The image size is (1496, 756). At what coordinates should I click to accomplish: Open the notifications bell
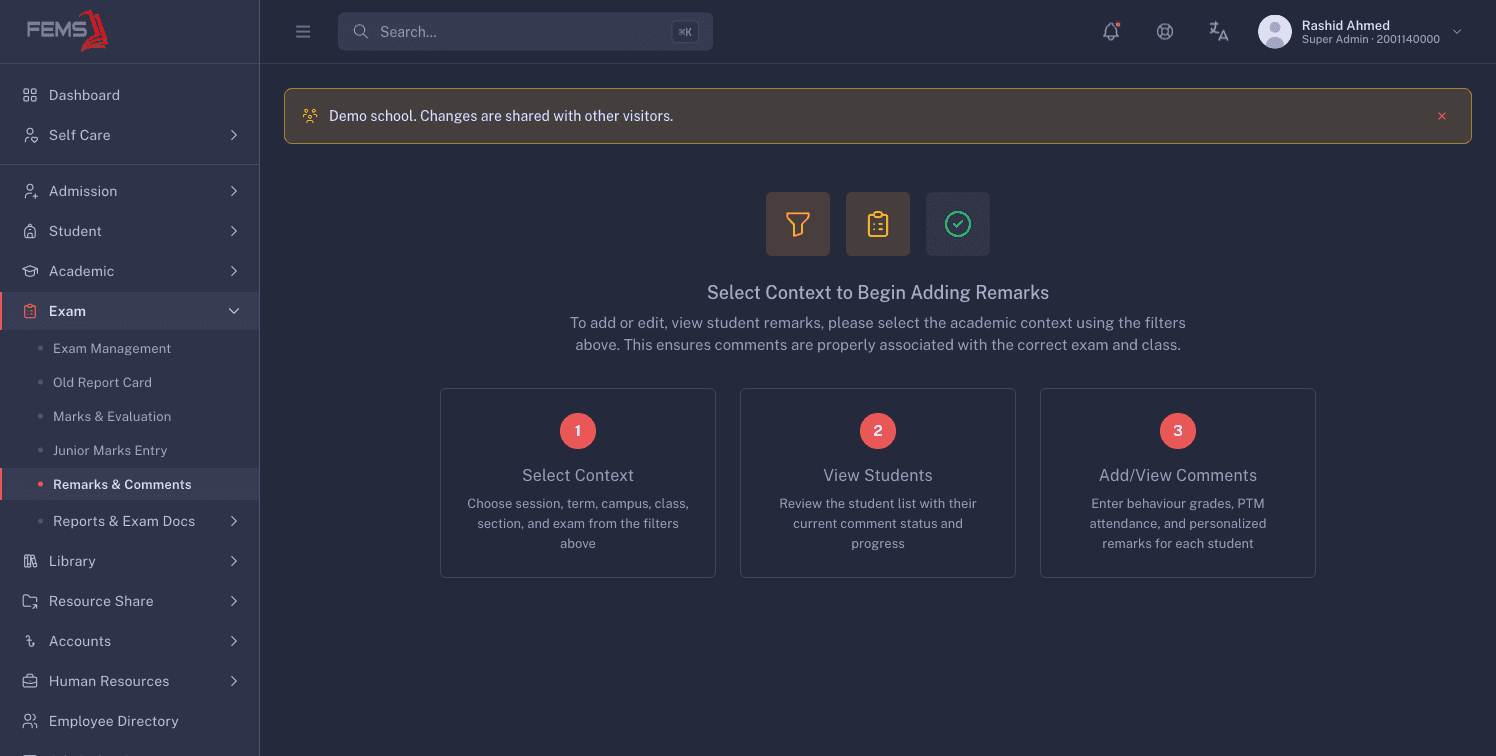[x=1111, y=32]
